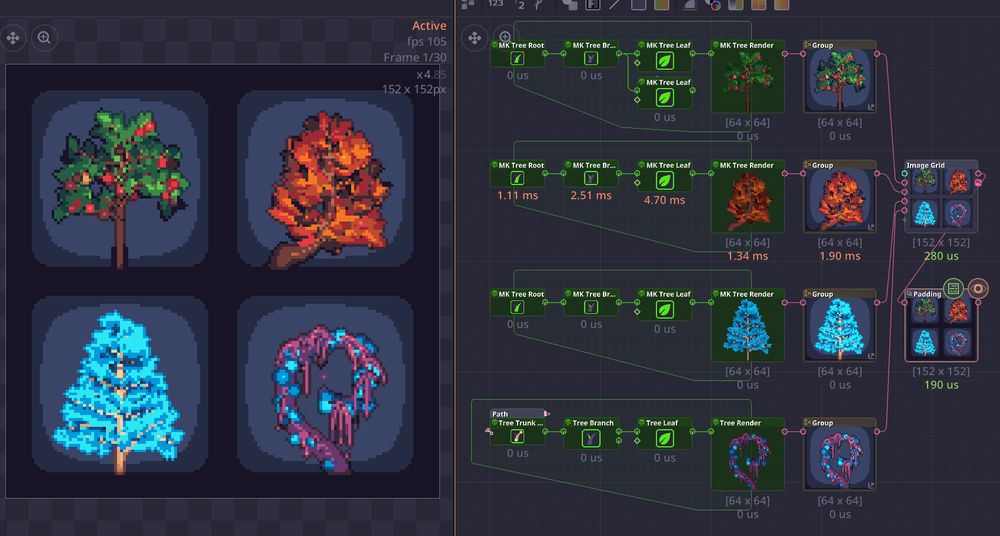Select the Path node above Tree Trunk
Image resolution: width=1000 pixels, height=536 pixels.
point(517,413)
